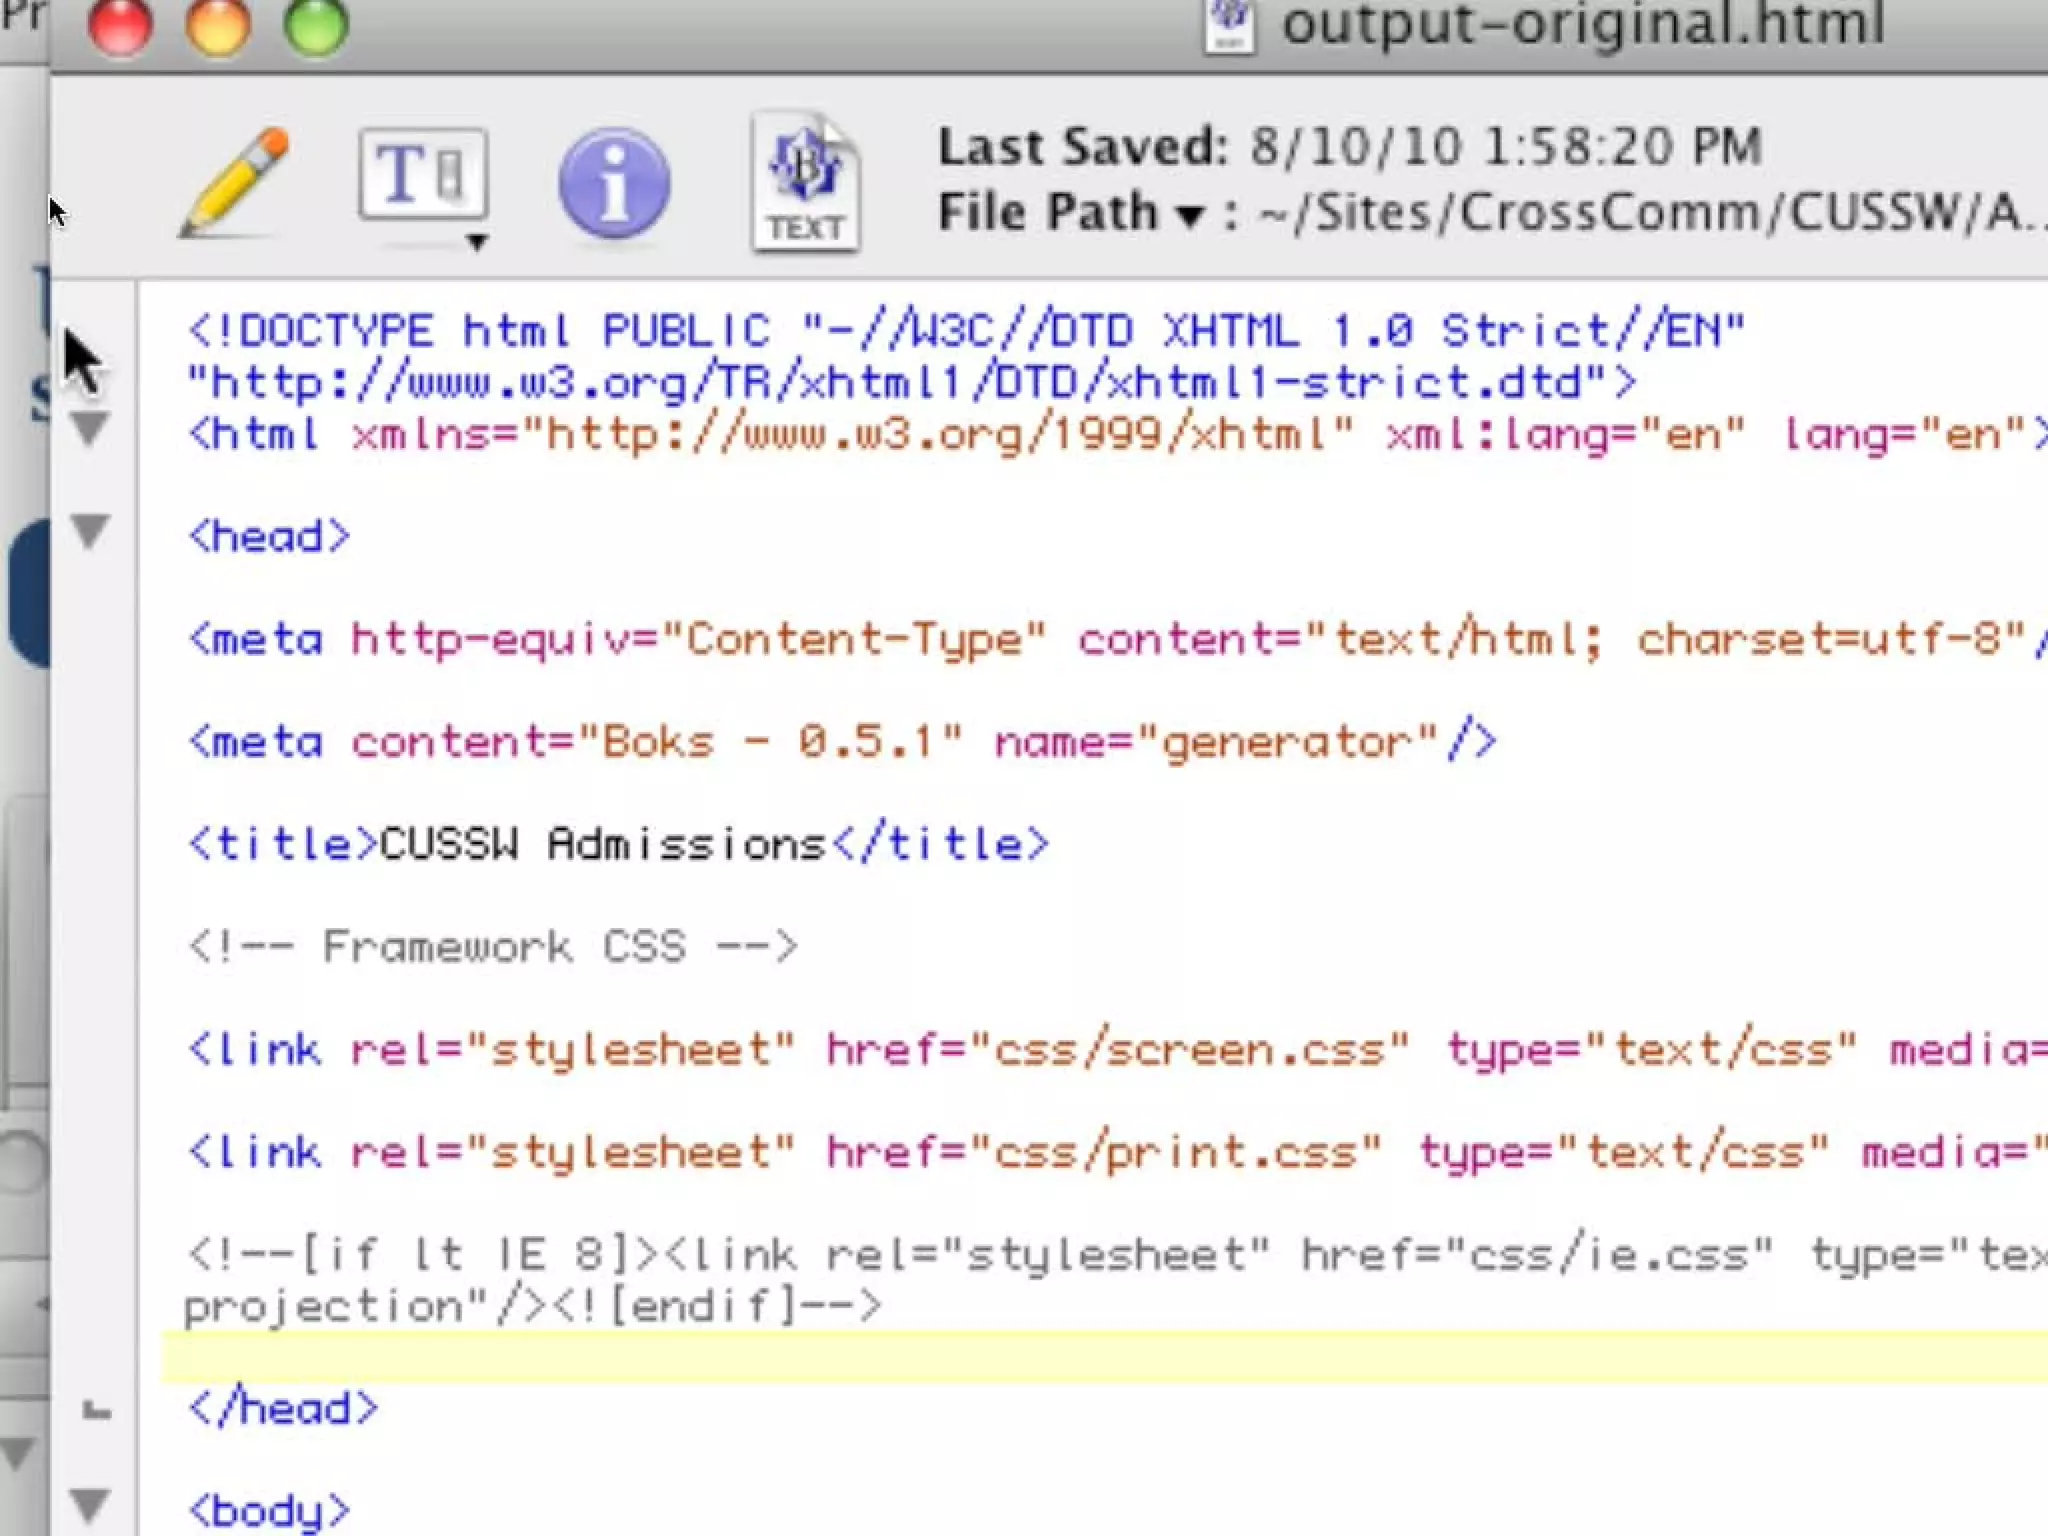Screen dimensions: 2048x1536
Task: Click the Framework CSS comment line
Action: (x=492, y=947)
